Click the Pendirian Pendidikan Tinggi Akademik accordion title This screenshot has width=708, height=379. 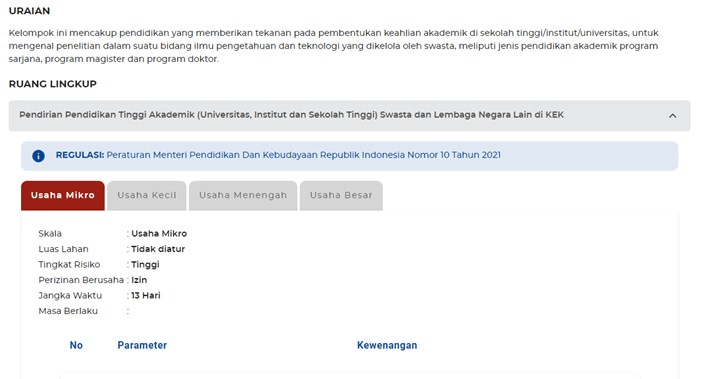click(291, 115)
